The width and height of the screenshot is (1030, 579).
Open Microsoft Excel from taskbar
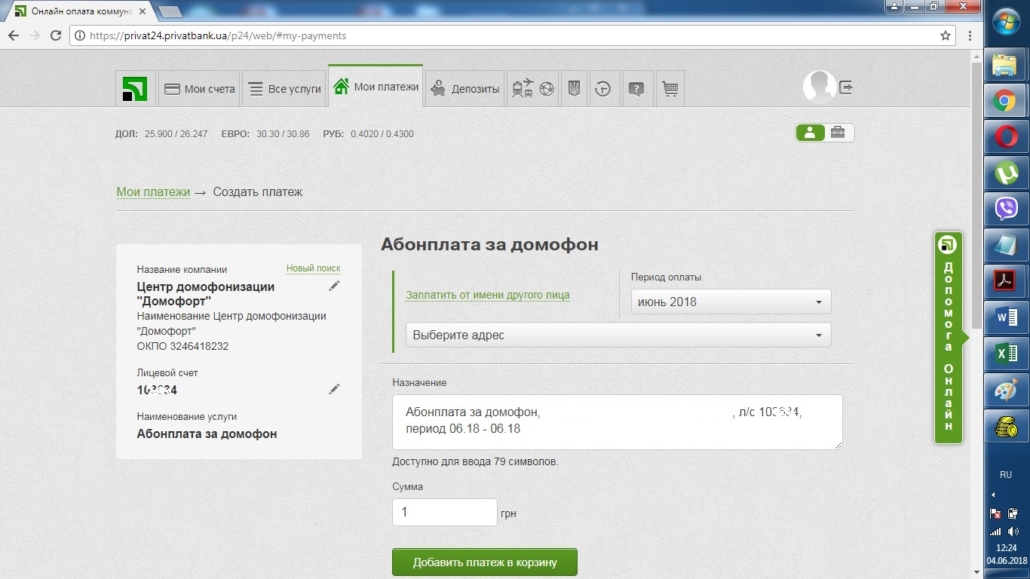[x=1005, y=354]
